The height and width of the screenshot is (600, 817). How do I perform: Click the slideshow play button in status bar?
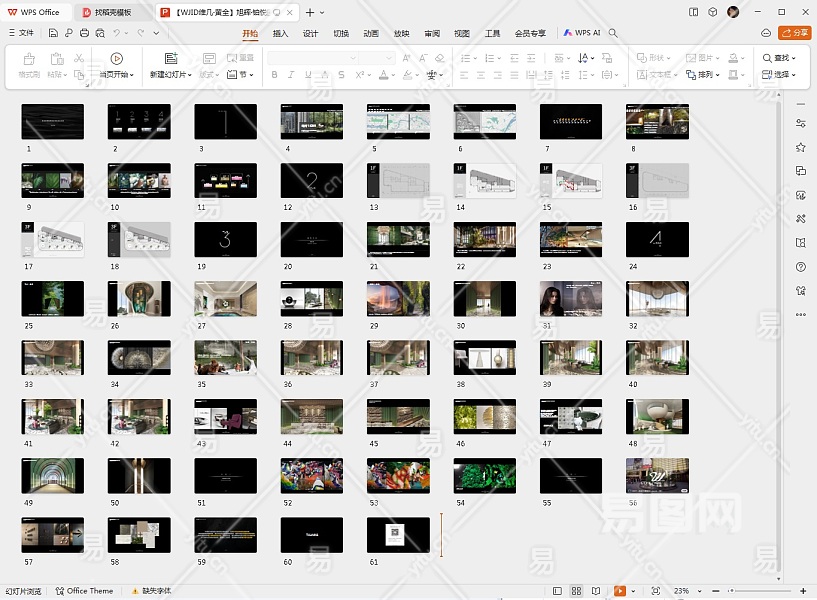tap(620, 591)
